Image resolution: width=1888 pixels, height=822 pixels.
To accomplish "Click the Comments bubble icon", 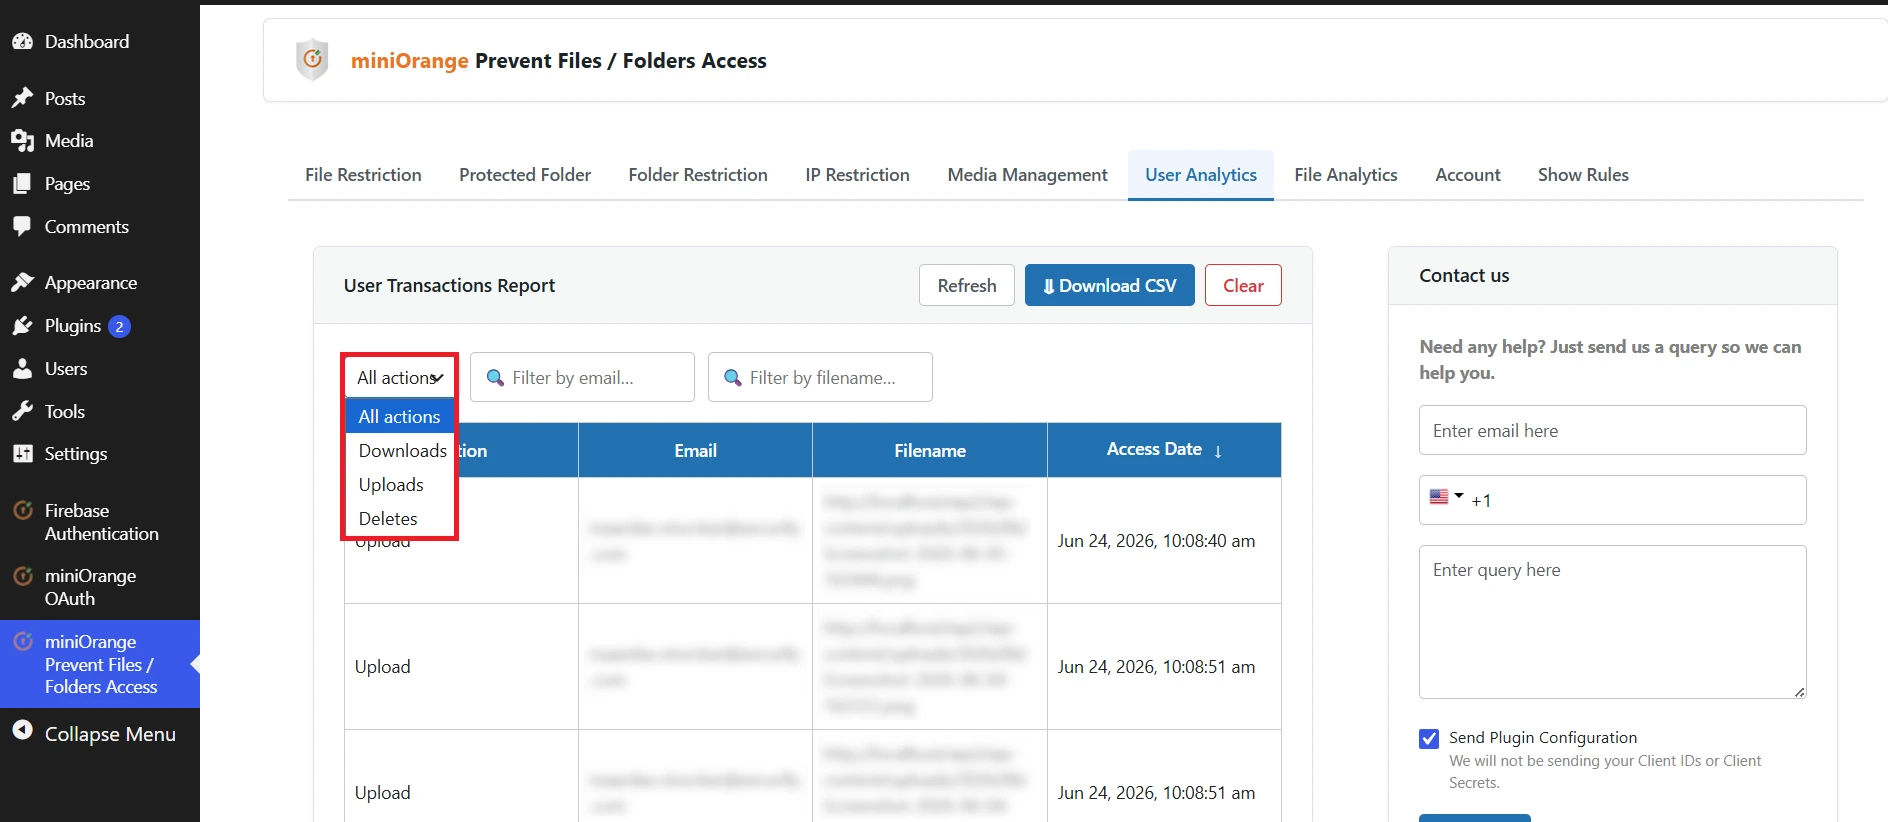I will [x=22, y=227].
